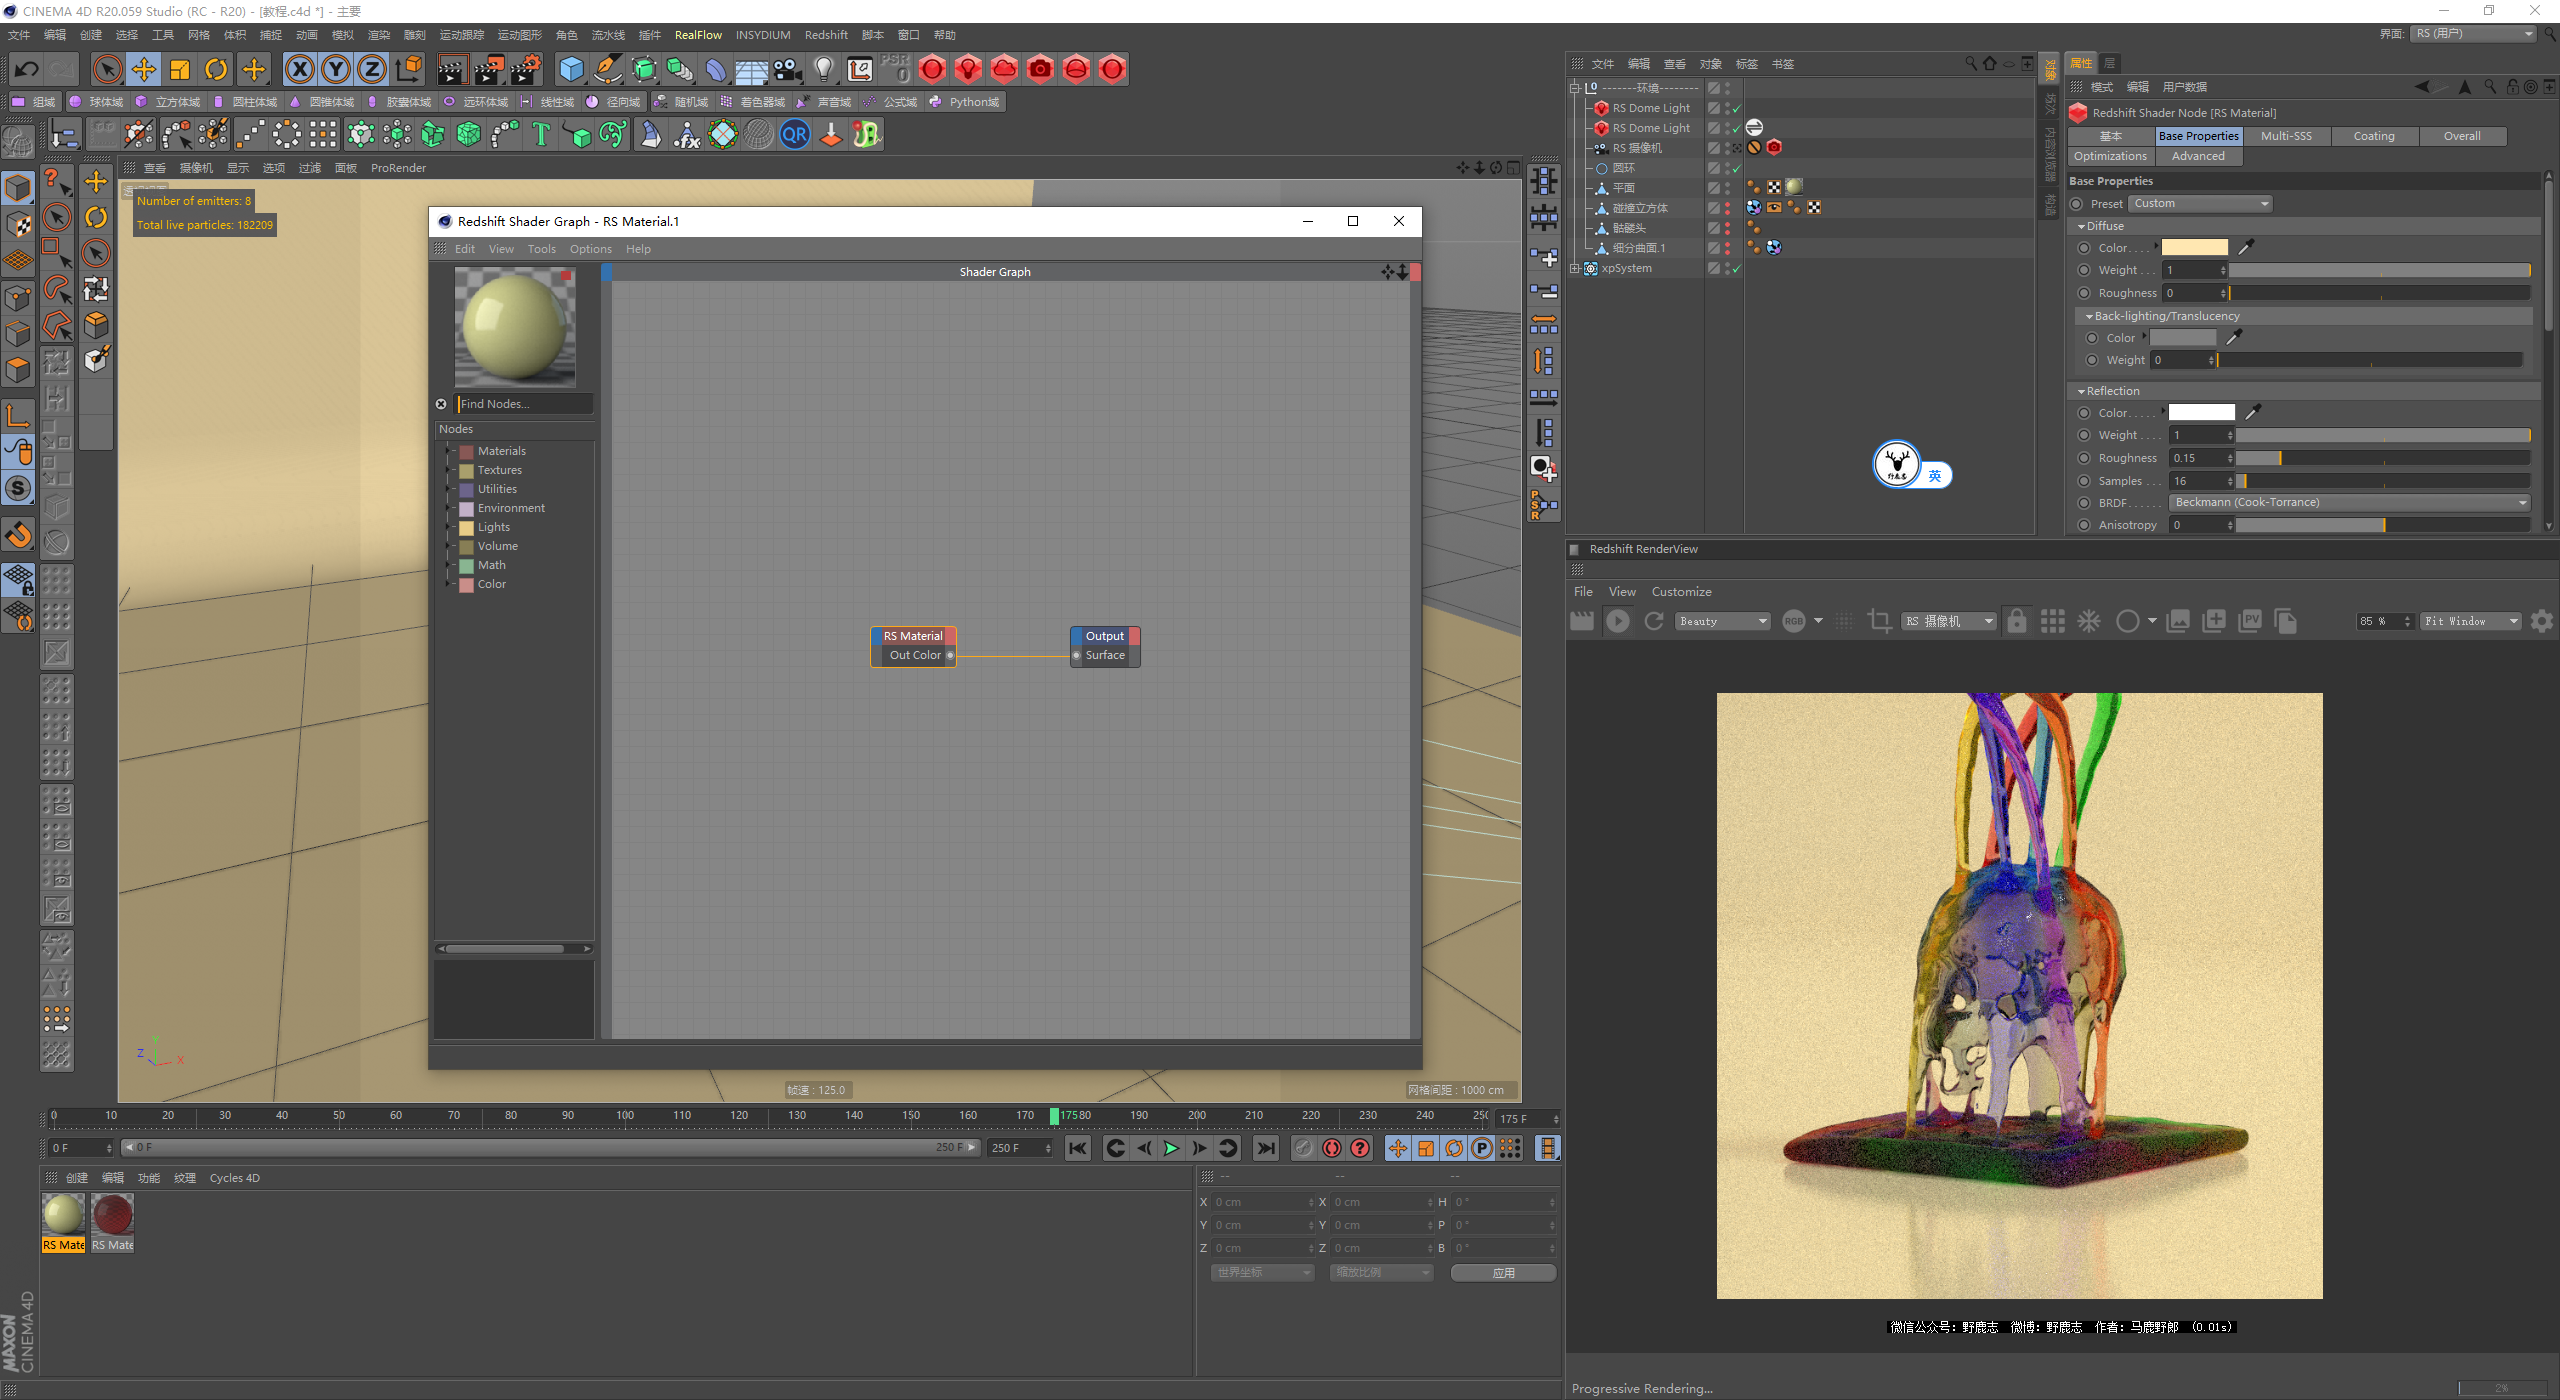
Task: Click the Reflection Samples animation radio circle
Action: pos(2084,481)
